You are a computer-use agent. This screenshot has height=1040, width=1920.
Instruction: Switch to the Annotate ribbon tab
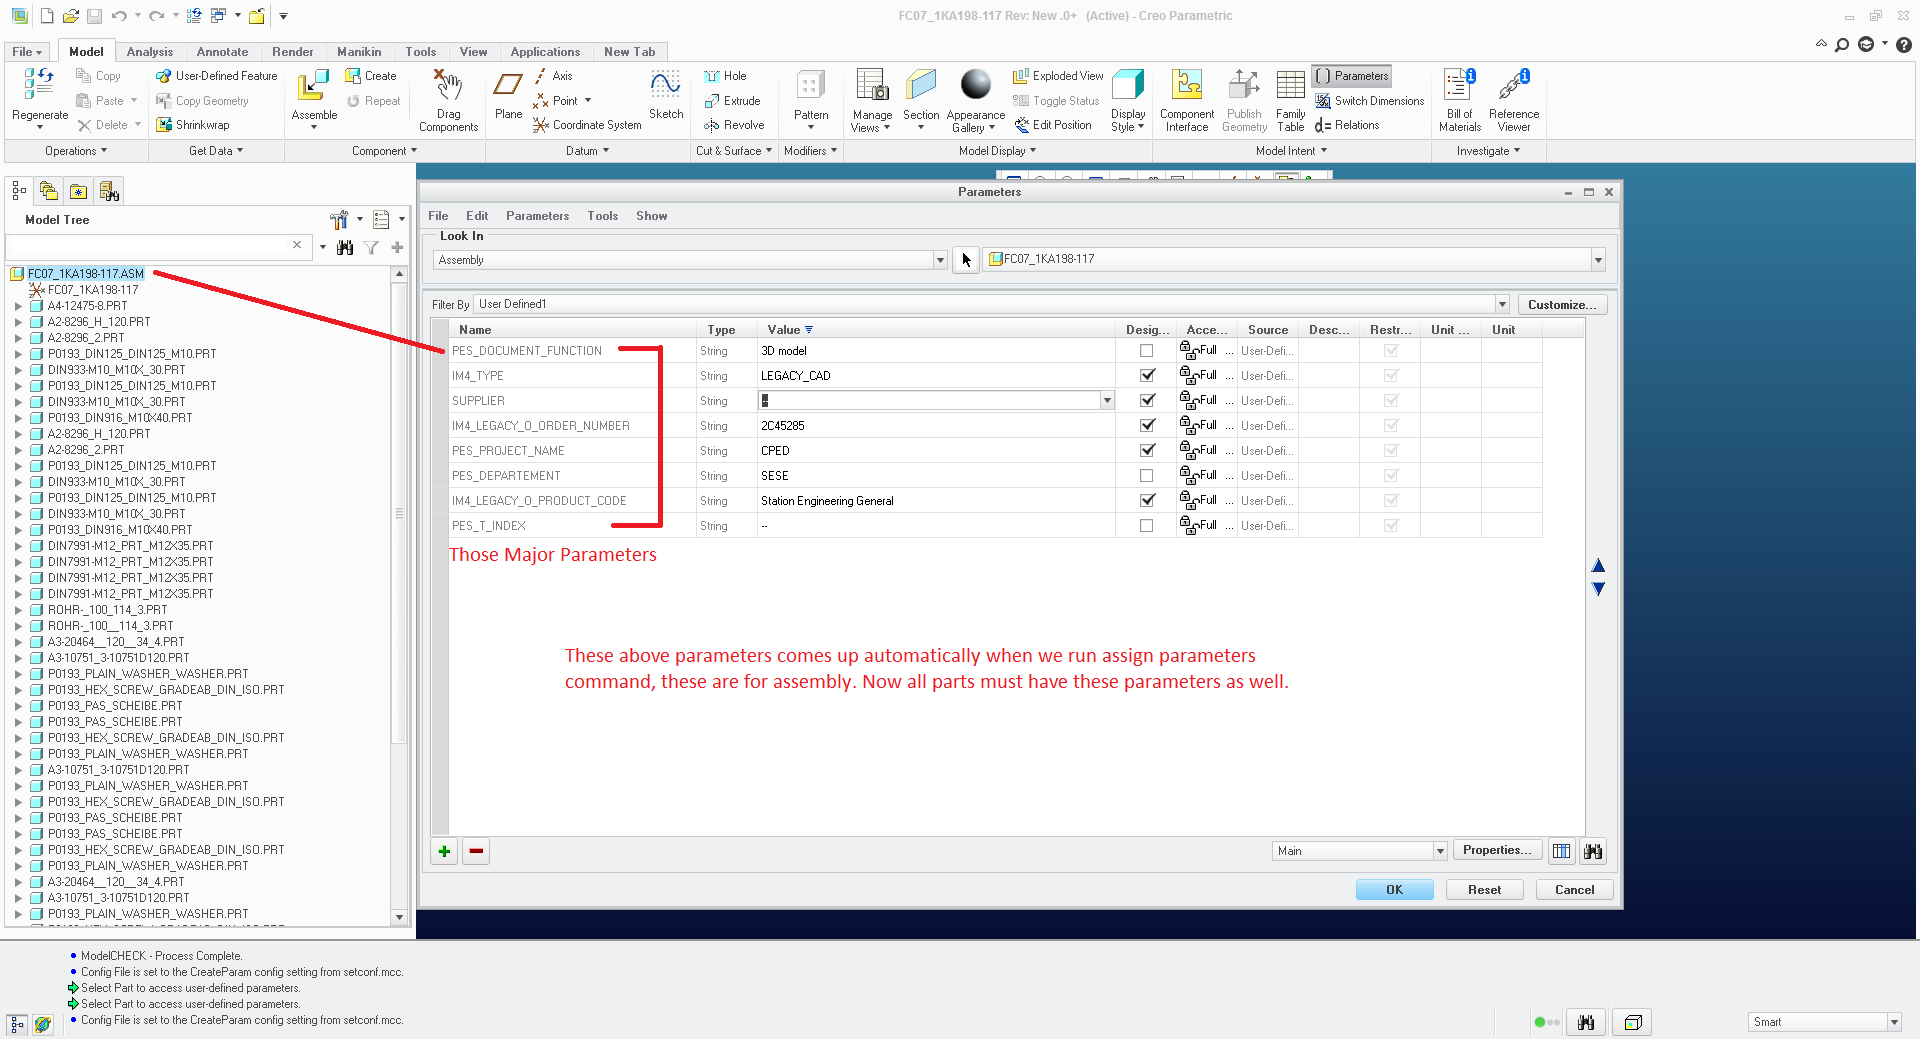coord(222,52)
